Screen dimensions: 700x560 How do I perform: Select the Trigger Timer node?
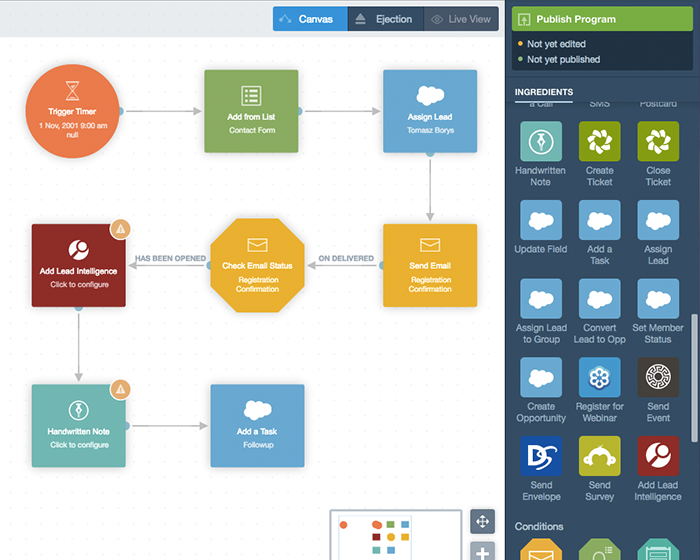coord(72,111)
